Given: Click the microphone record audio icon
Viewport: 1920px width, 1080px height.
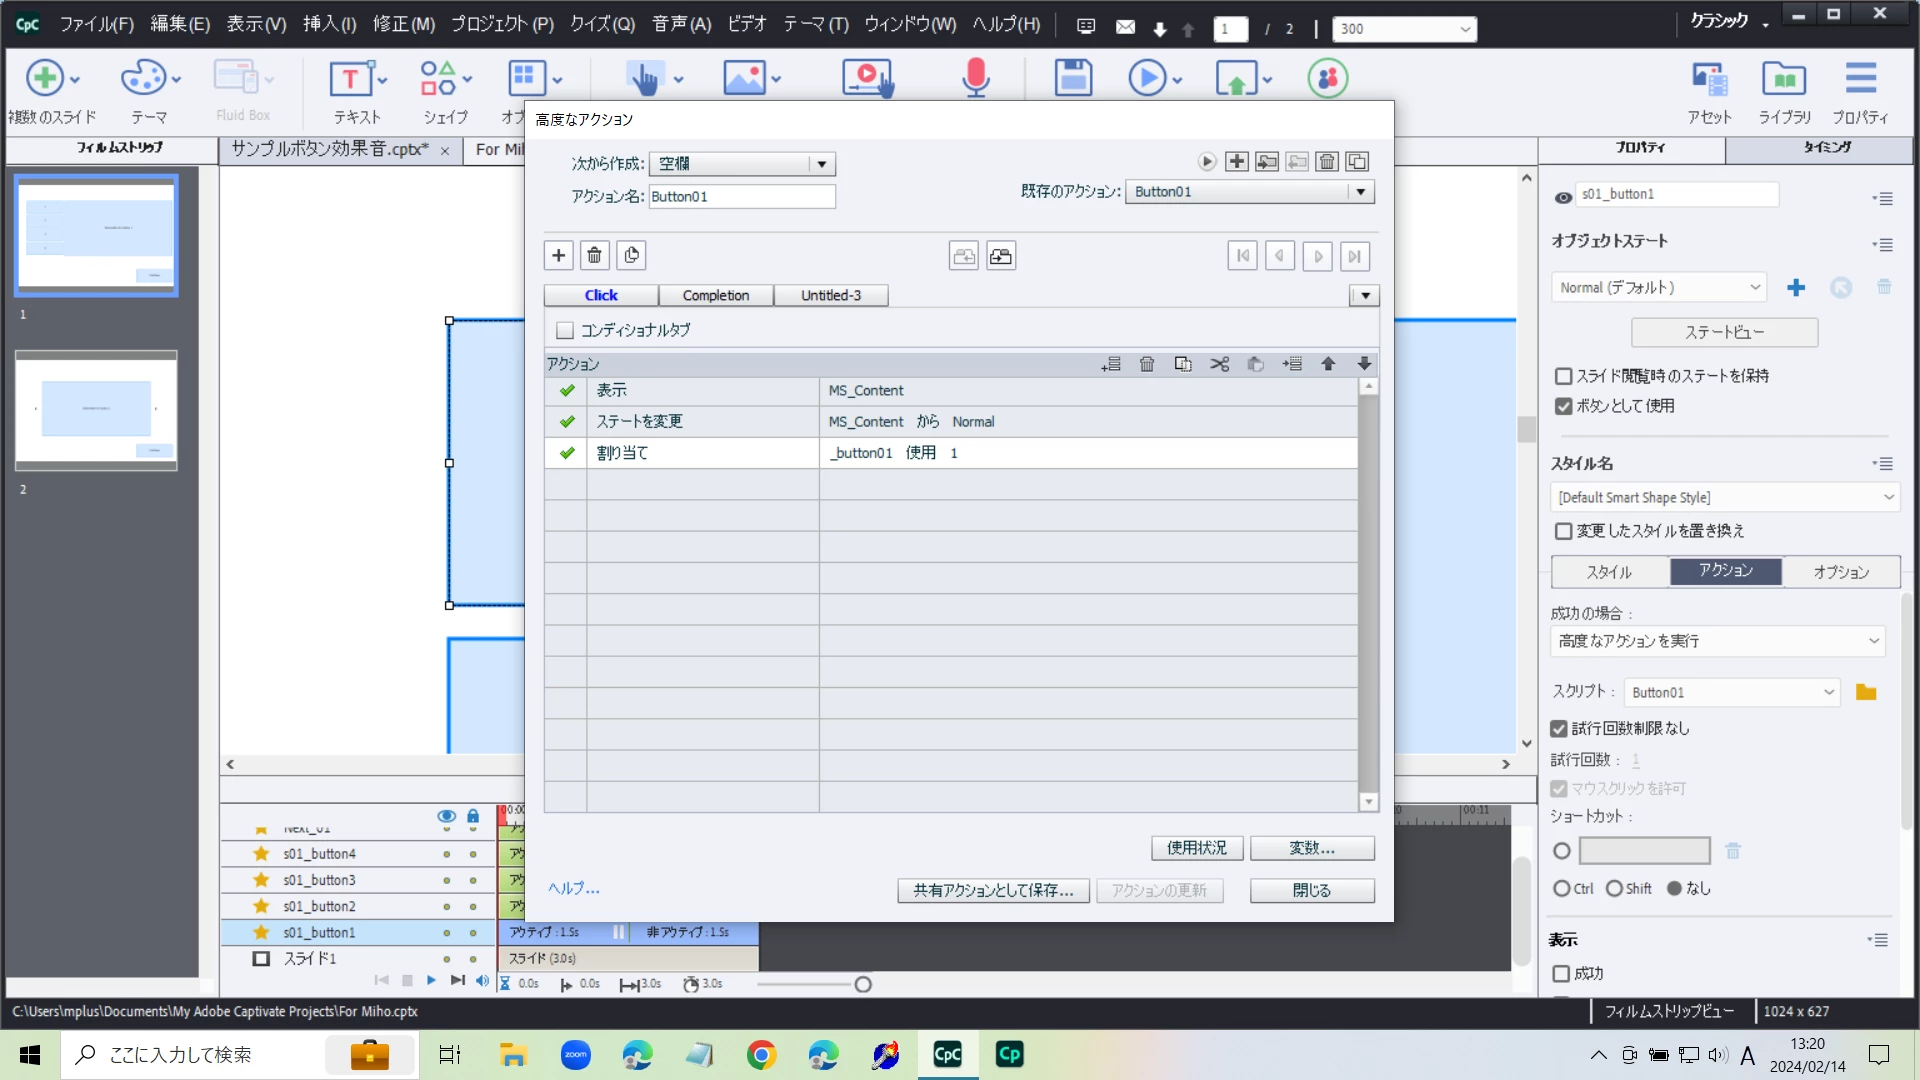Looking at the screenshot, I should [975, 78].
